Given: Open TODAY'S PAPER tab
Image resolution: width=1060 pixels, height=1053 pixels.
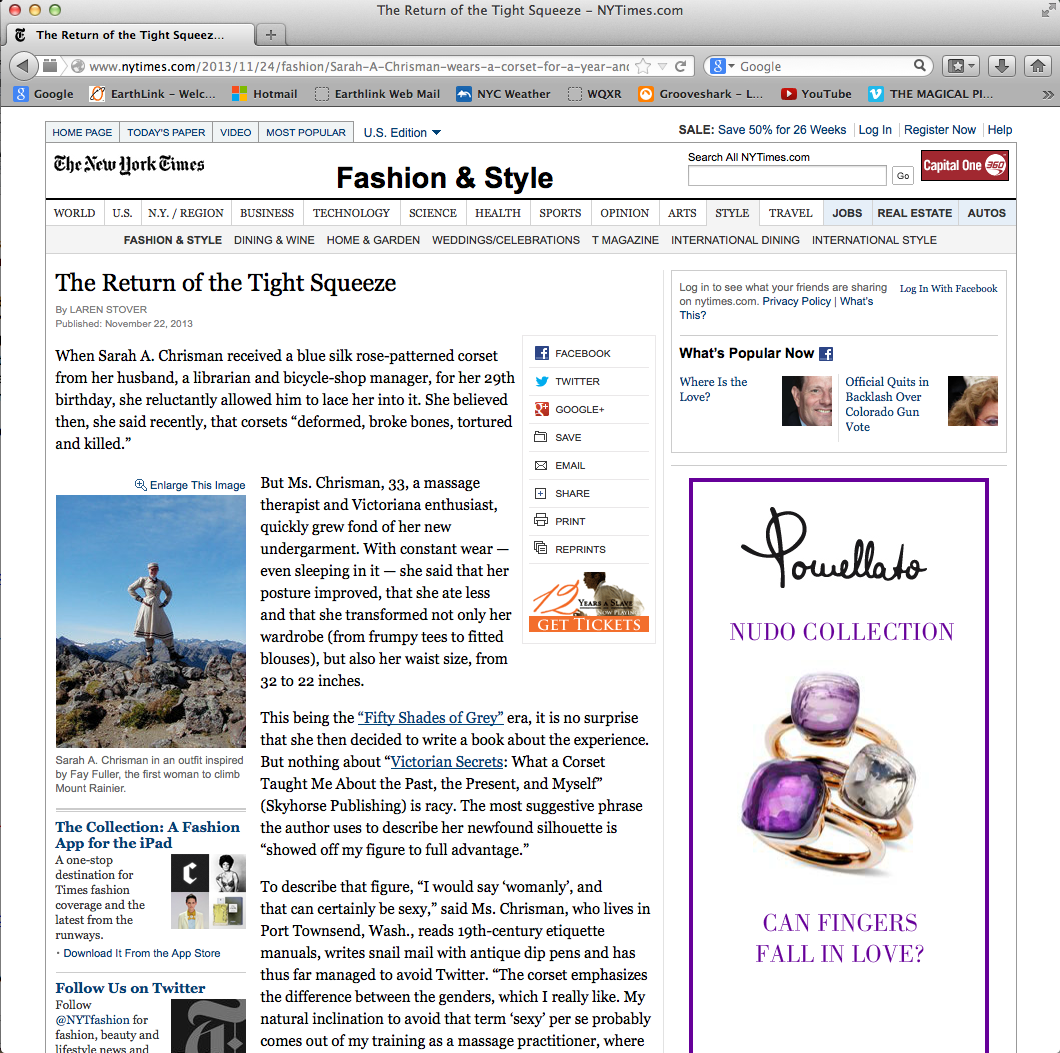Looking at the screenshot, I should click(166, 132).
